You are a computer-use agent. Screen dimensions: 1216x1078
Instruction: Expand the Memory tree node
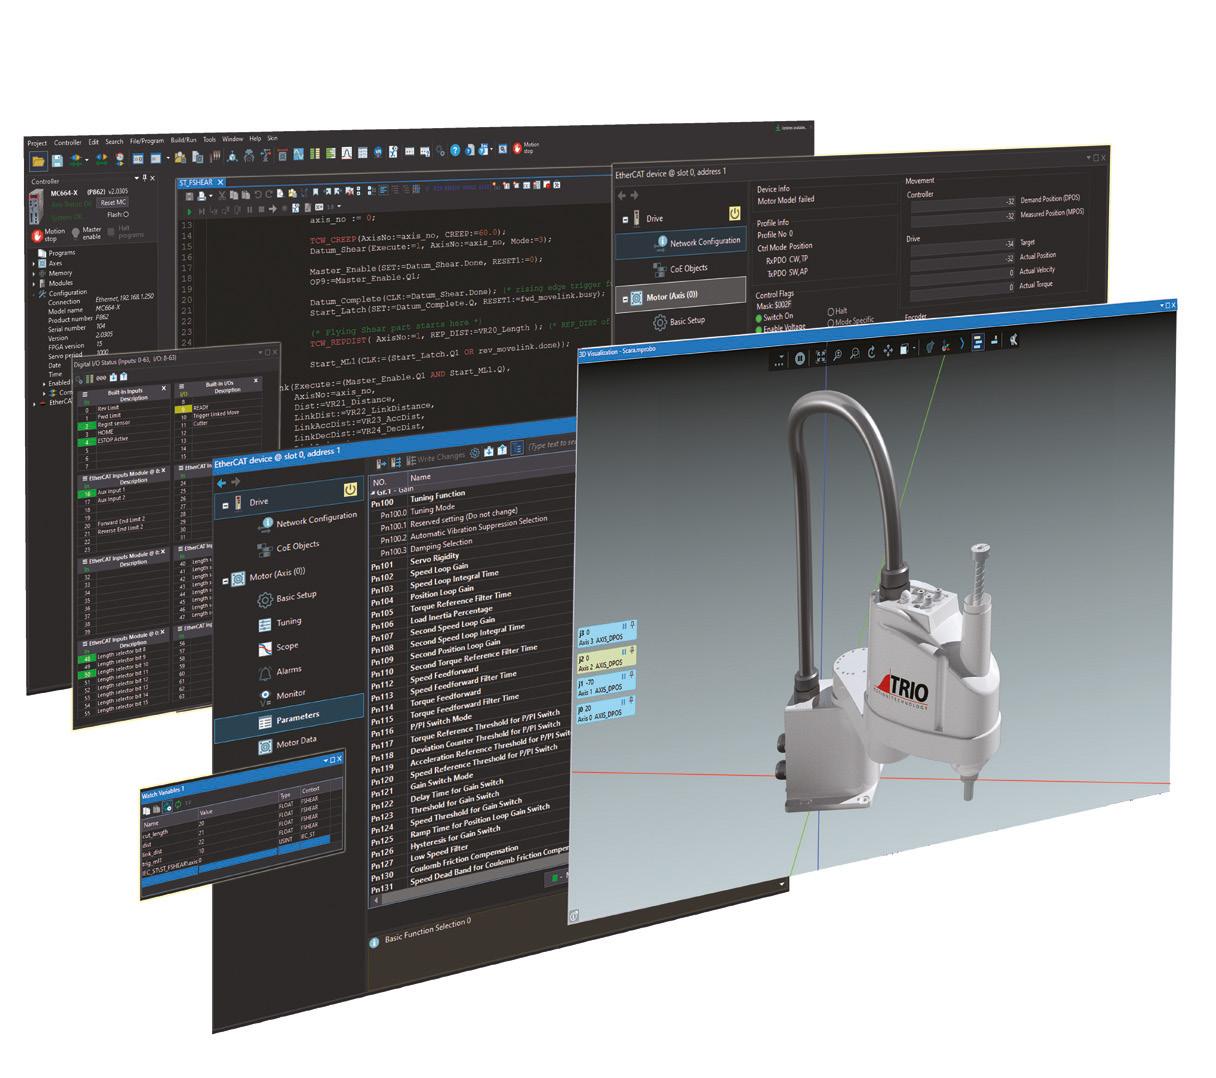click(x=33, y=274)
